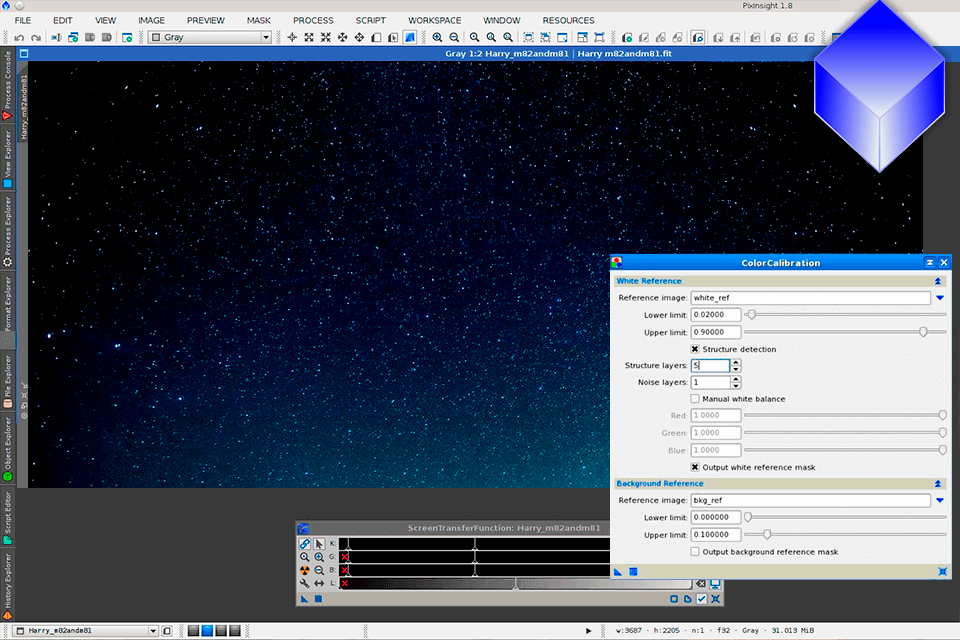Open the WORKSPACE menu
The height and width of the screenshot is (640, 960).
(x=435, y=20)
